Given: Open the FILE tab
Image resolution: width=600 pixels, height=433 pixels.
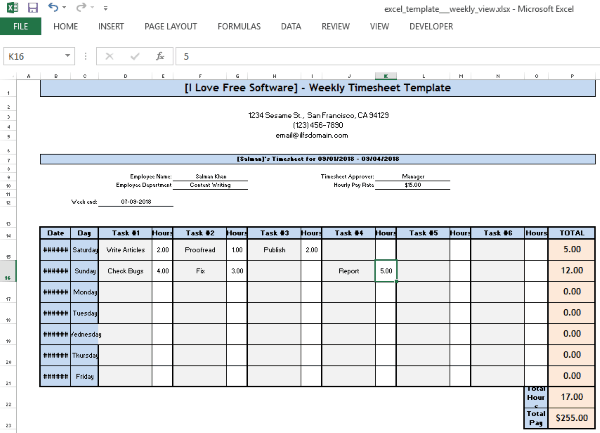Looking at the screenshot, I should [21, 26].
